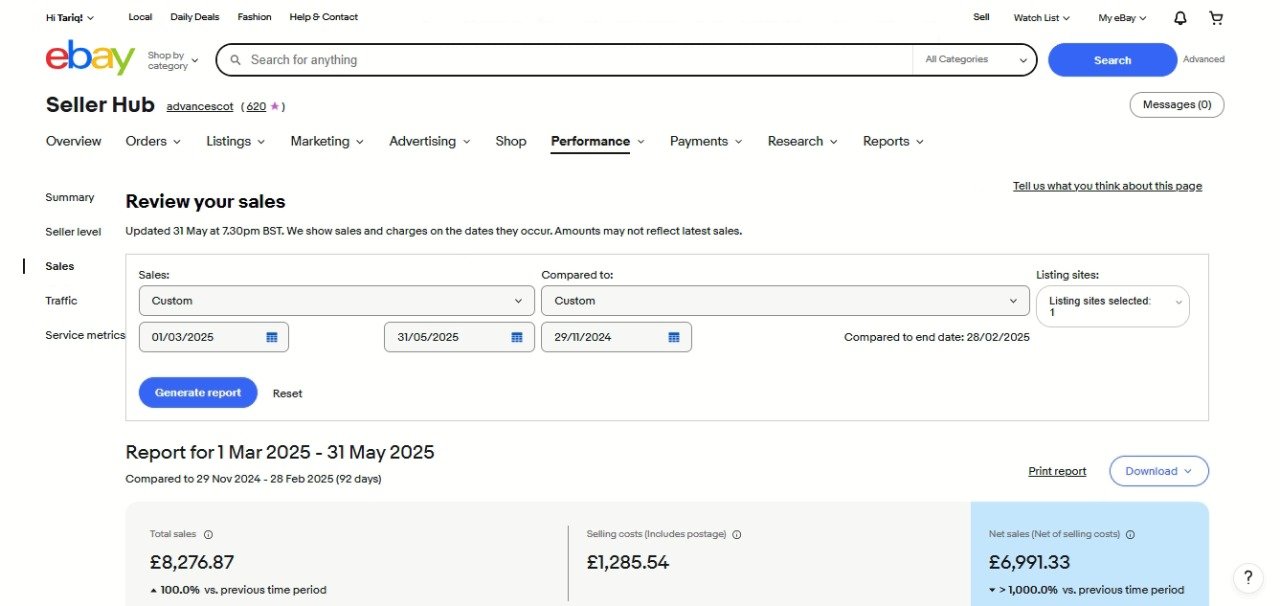The height and width of the screenshot is (606, 1280).
Task: Expand the My eBay dropdown
Action: click(1122, 18)
